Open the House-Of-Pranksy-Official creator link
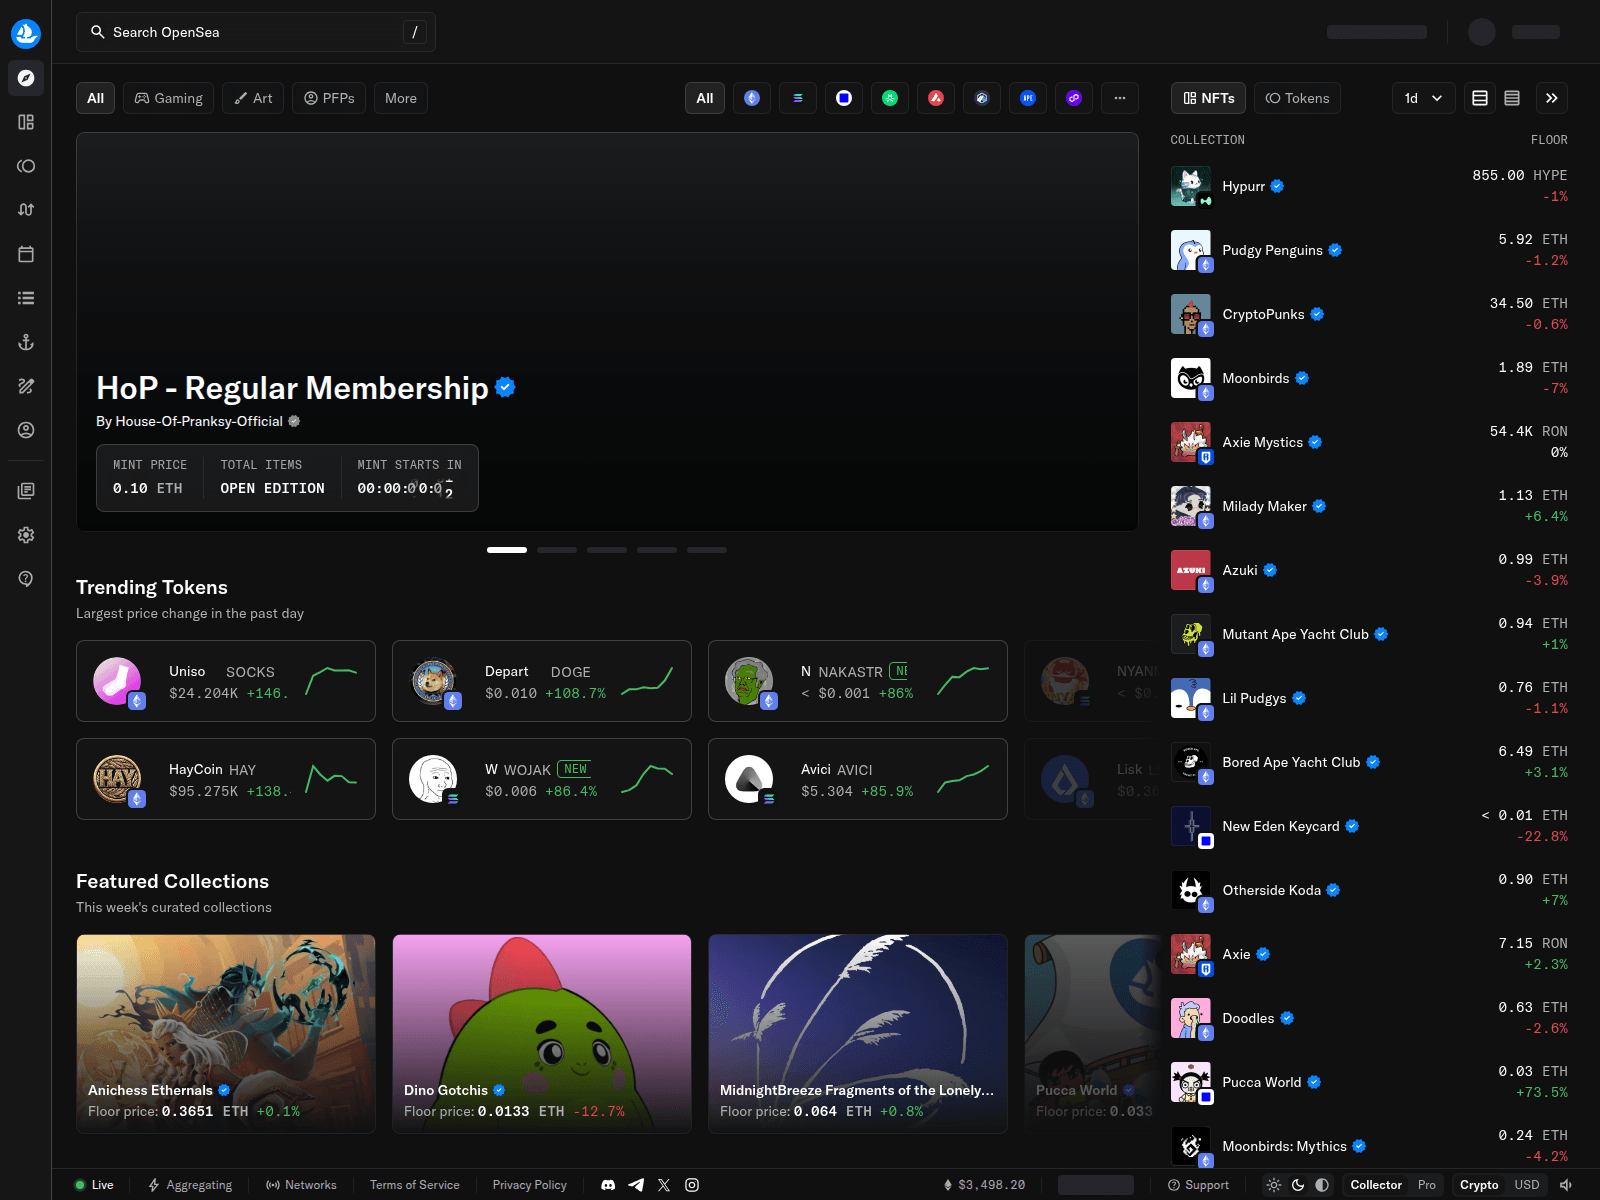Screen dimensions: 1600x1200 [x=198, y=421]
